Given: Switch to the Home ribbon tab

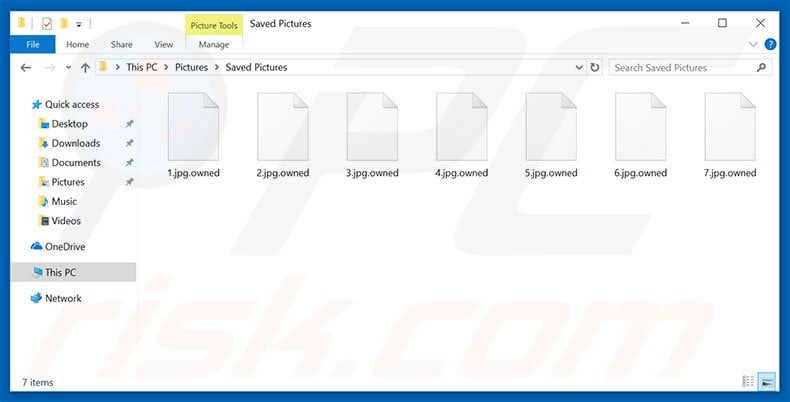Looking at the screenshot, I should coord(77,44).
